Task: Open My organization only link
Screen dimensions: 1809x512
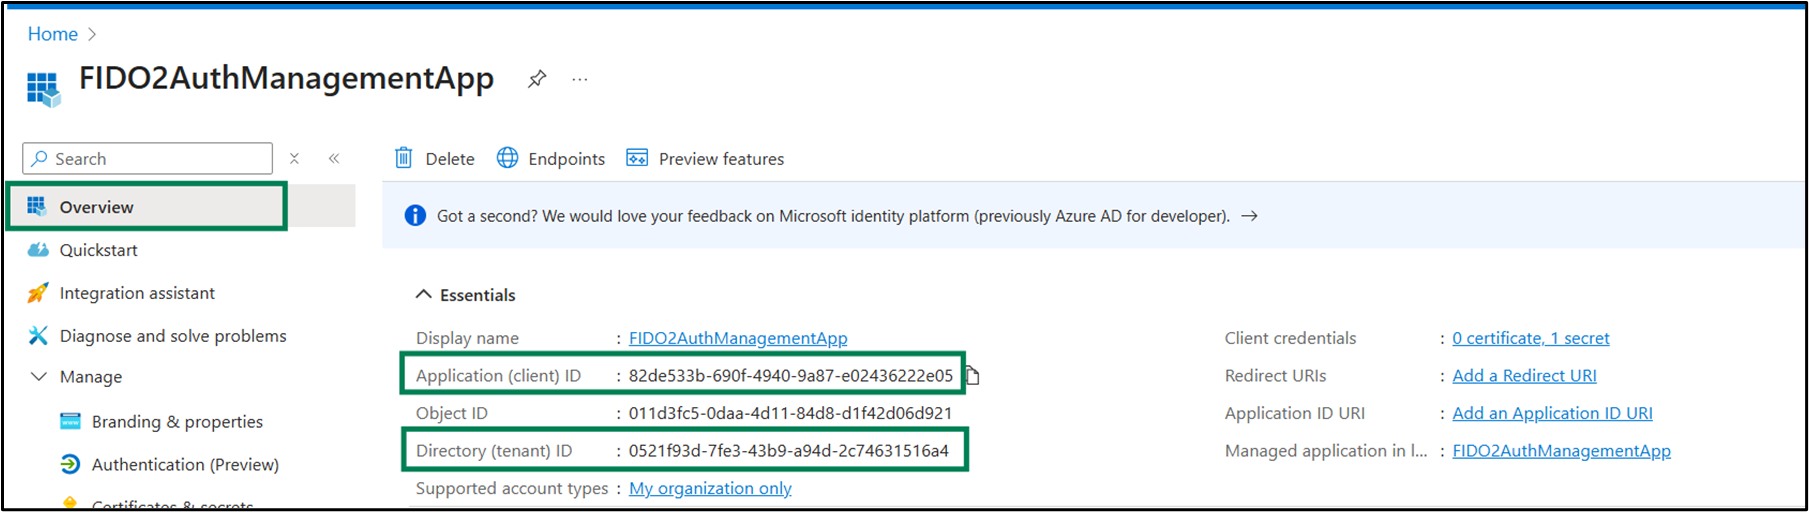Action: [x=710, y=488]
